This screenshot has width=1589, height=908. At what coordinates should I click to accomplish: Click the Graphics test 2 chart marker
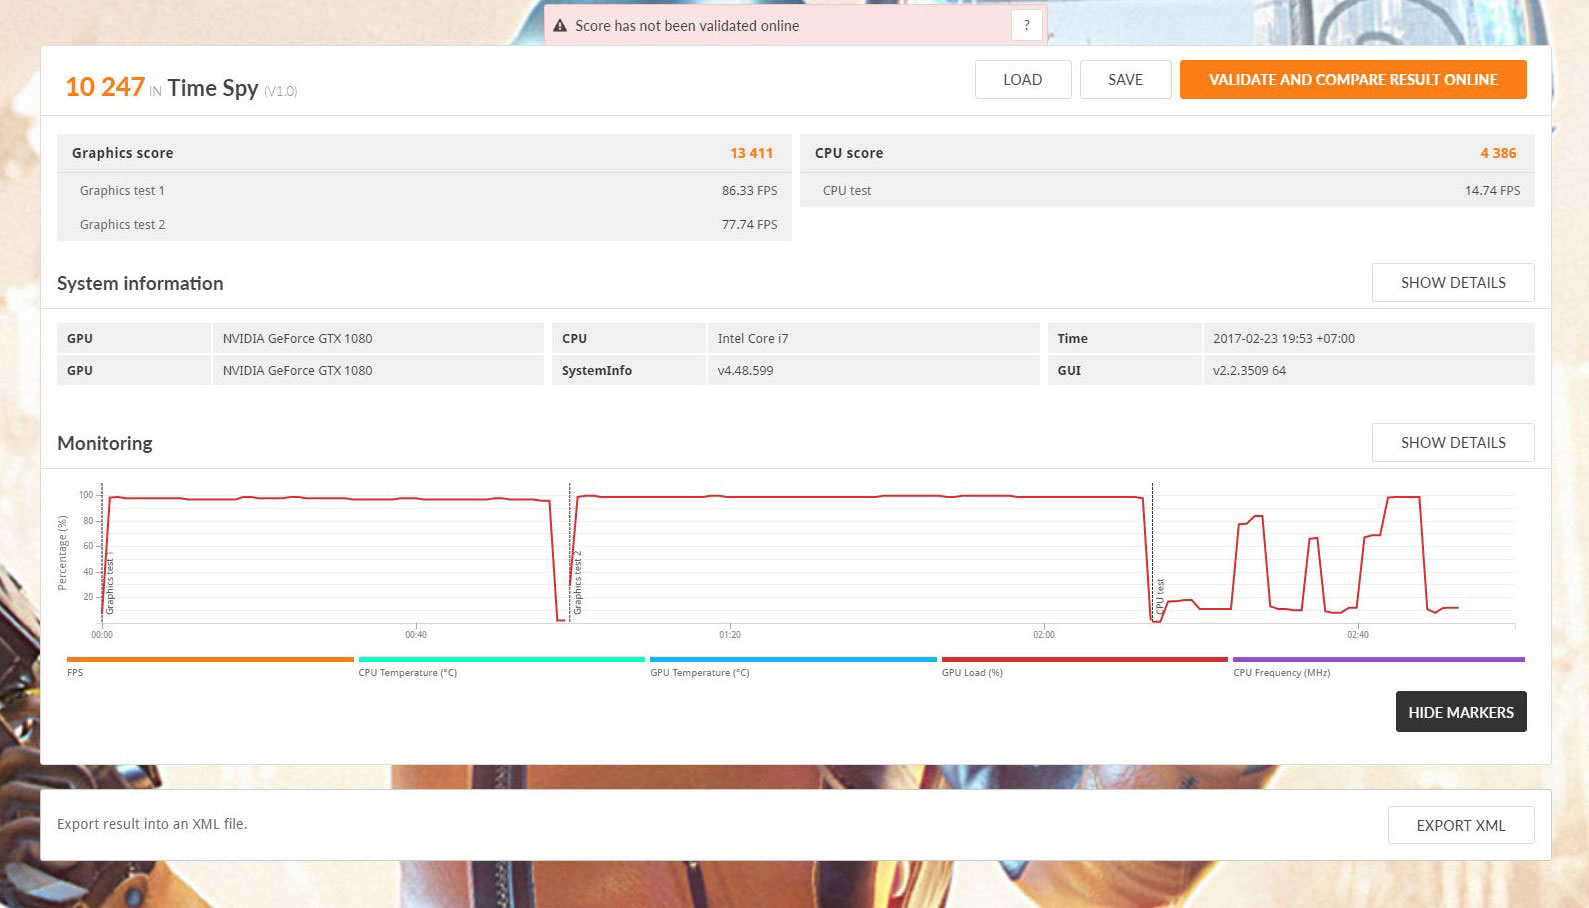click(577, 585)
